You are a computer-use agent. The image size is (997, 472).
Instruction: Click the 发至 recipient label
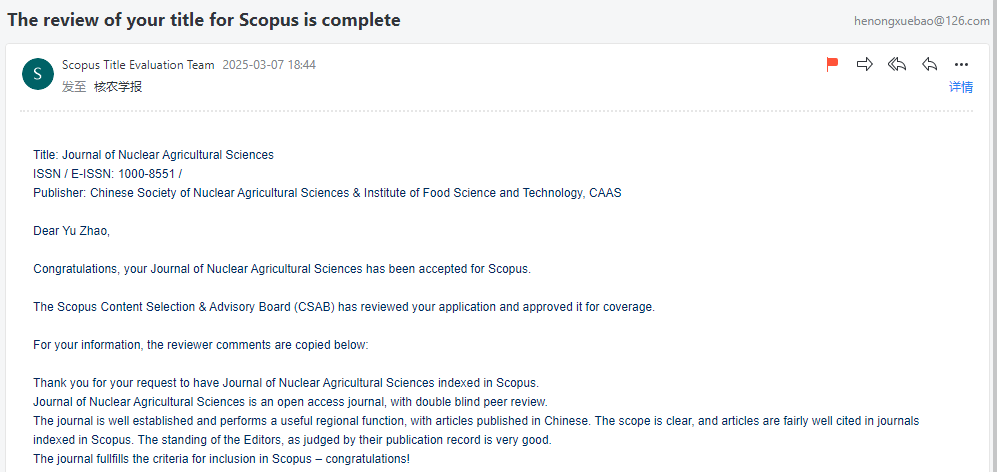[x=74, y=87]
